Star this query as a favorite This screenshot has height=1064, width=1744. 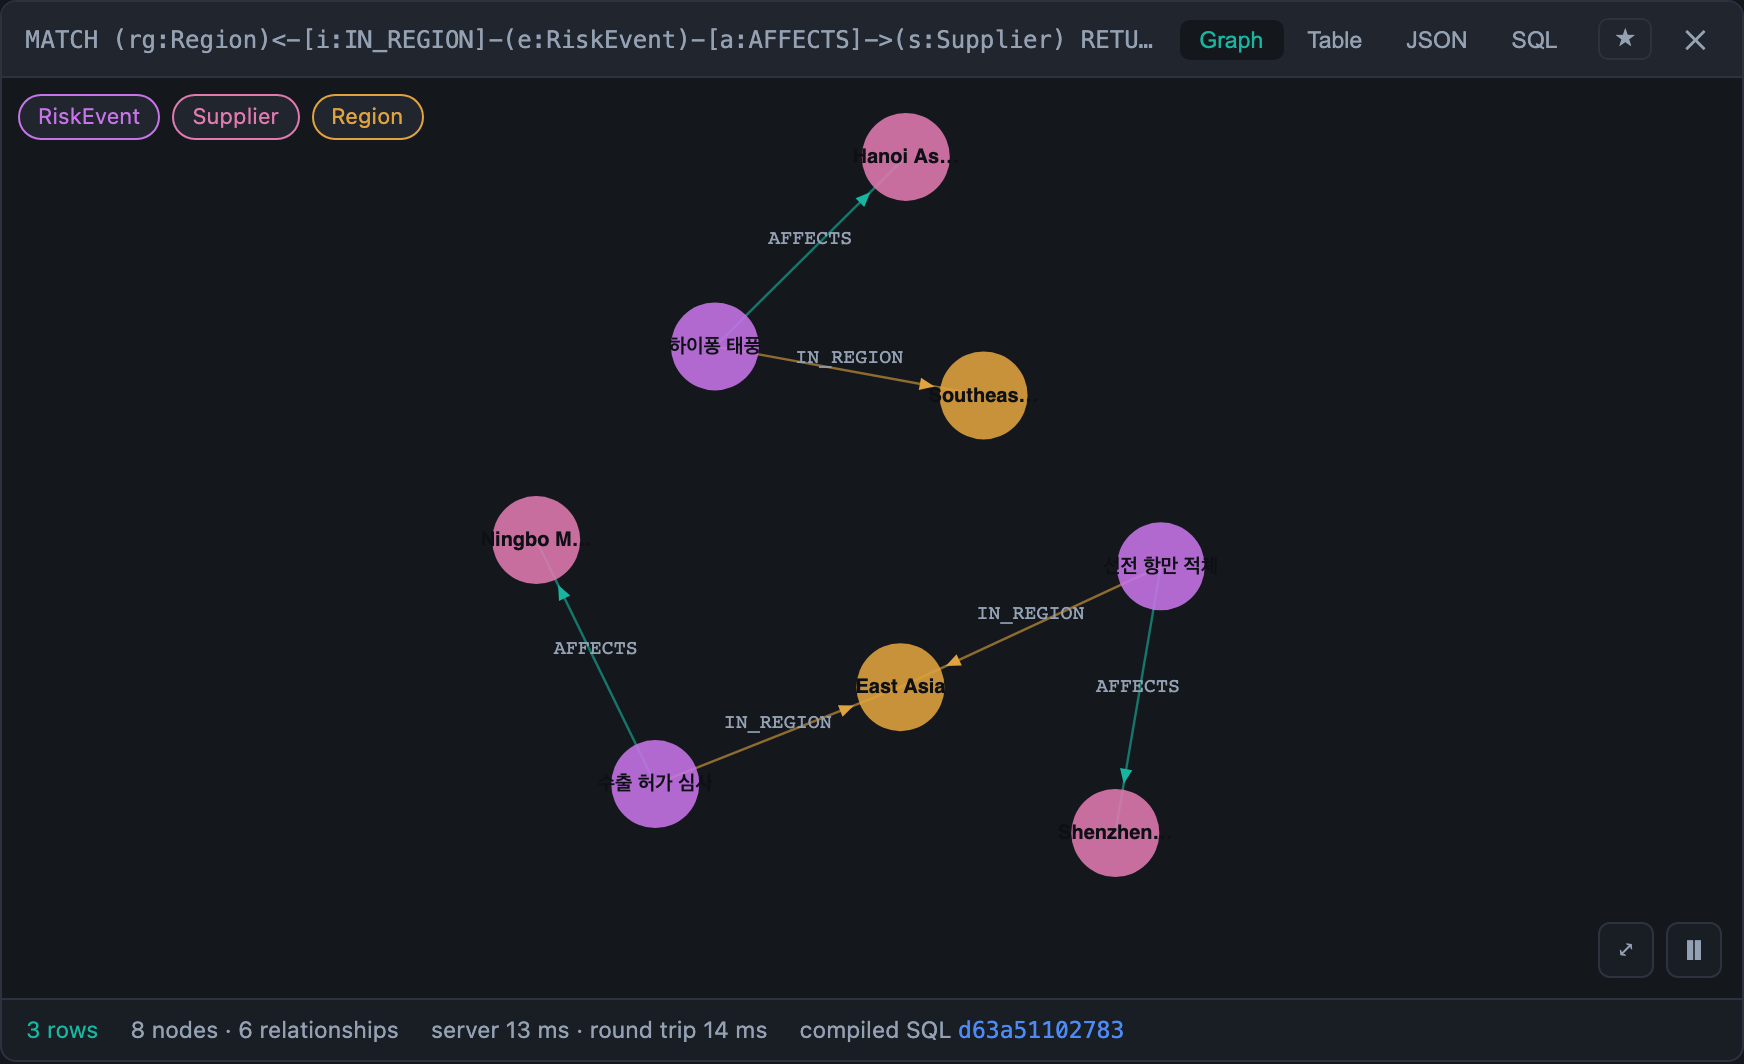pyautogui.click(x=1625, y=40)
